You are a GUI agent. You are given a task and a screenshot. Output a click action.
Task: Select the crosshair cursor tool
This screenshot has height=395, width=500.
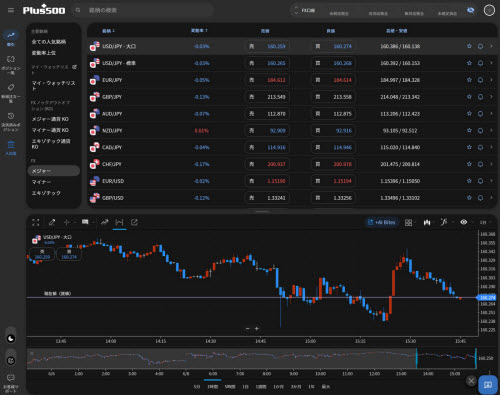click(67, 222)
